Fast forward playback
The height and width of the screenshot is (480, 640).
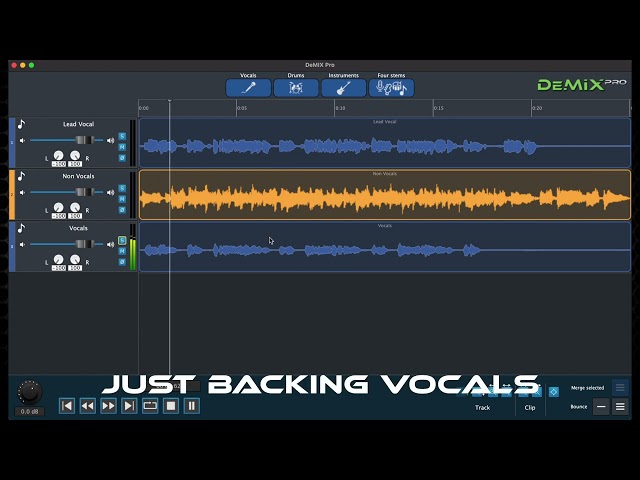109,406
